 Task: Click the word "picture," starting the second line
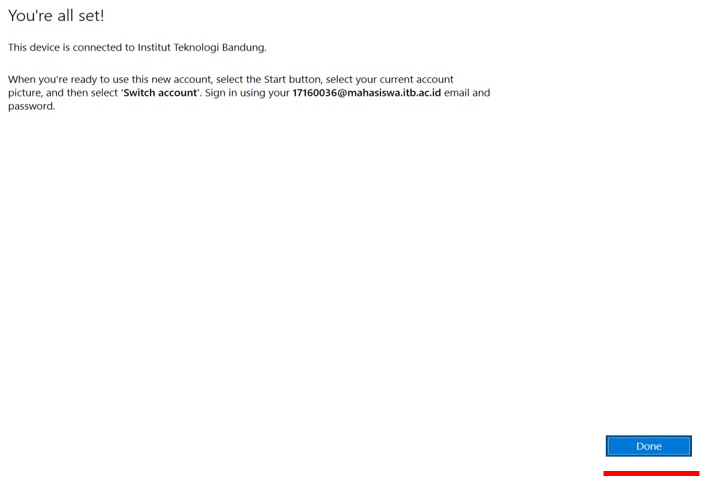point(26,93)
